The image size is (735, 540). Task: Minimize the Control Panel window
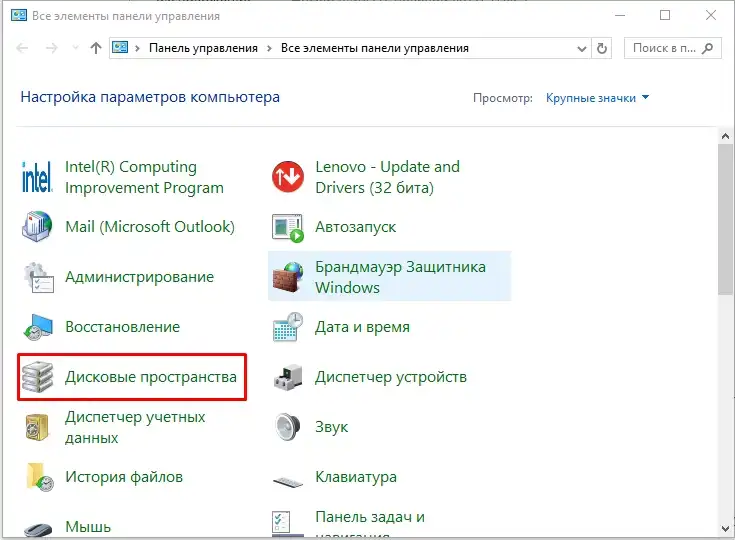[x=620, y=15]
